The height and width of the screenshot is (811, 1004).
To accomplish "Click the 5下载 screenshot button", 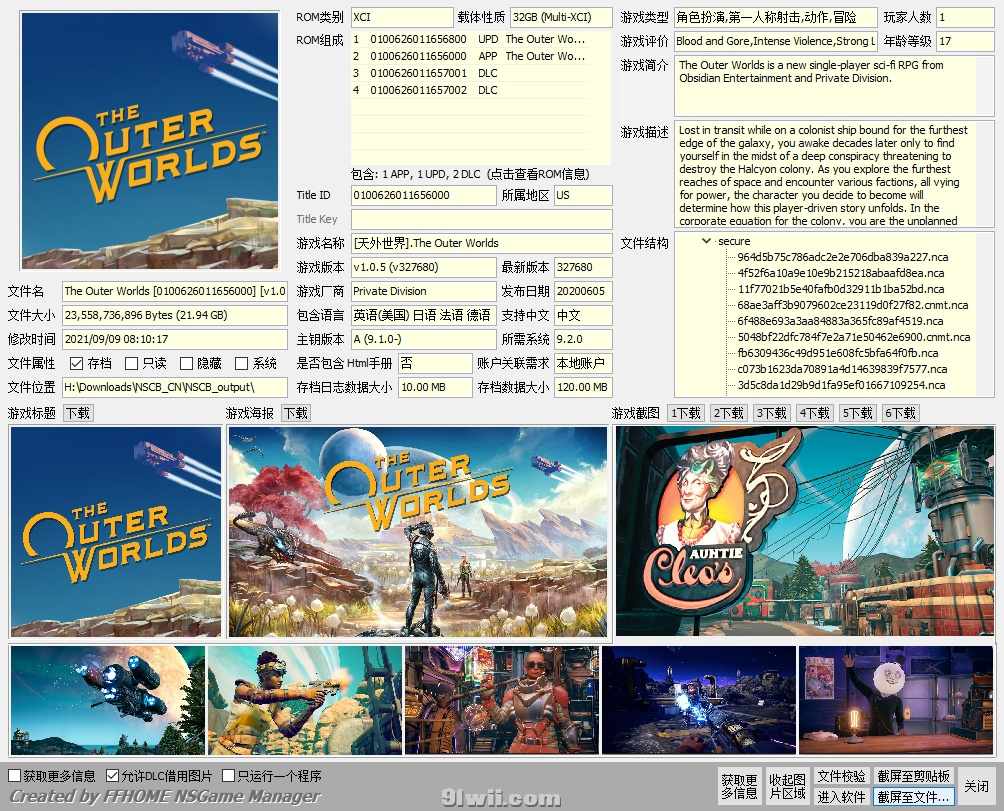I will coord(857,414).
